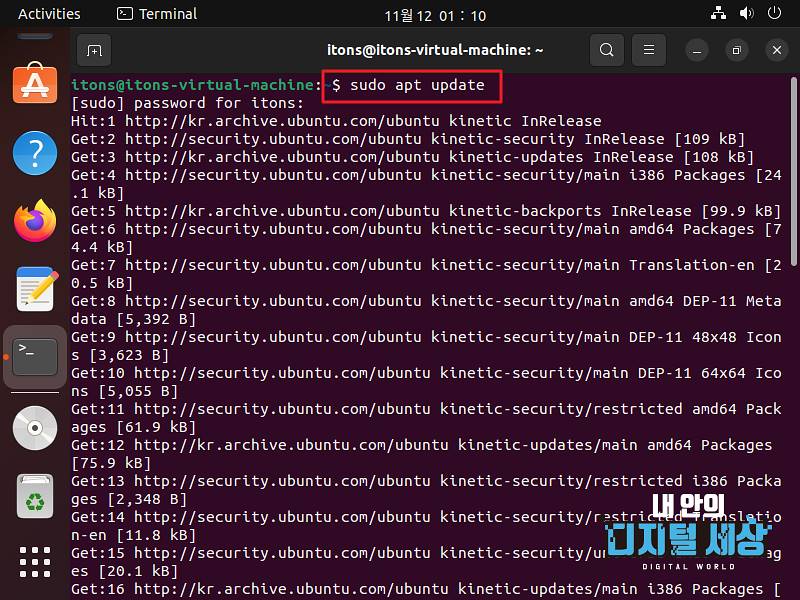This screenshot has height=600, width=800.
Task: Click the green prompt 'itons@itons-virtual-machine'
Action: 192,85
